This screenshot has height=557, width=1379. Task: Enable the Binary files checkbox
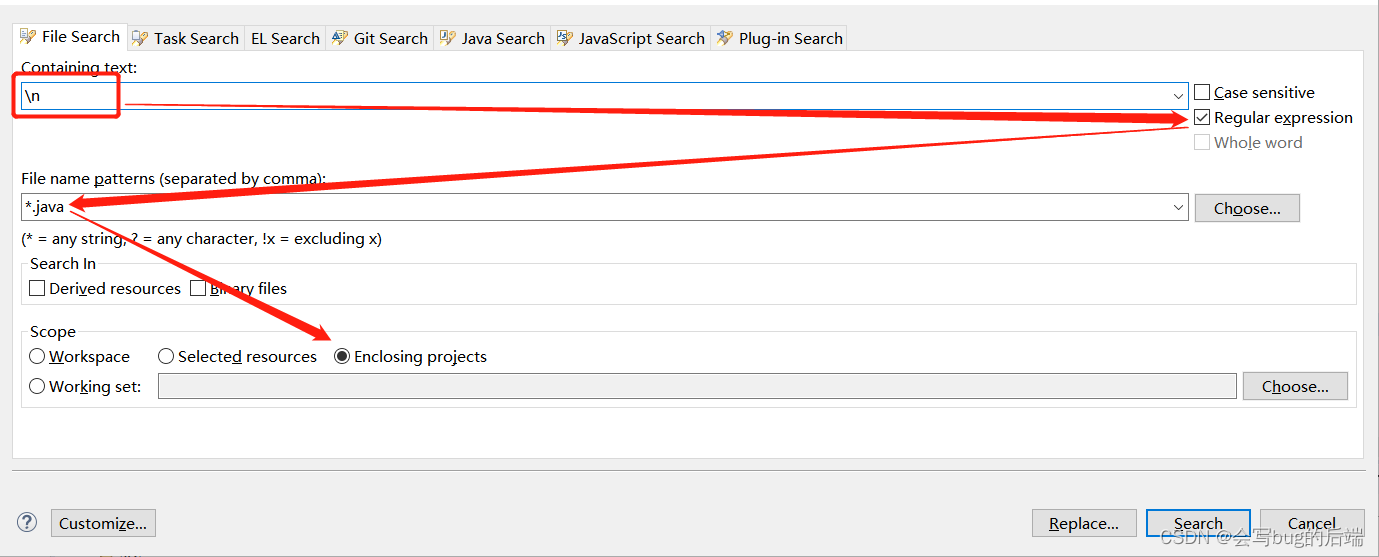pyautogui.click(x=198, y=288)
